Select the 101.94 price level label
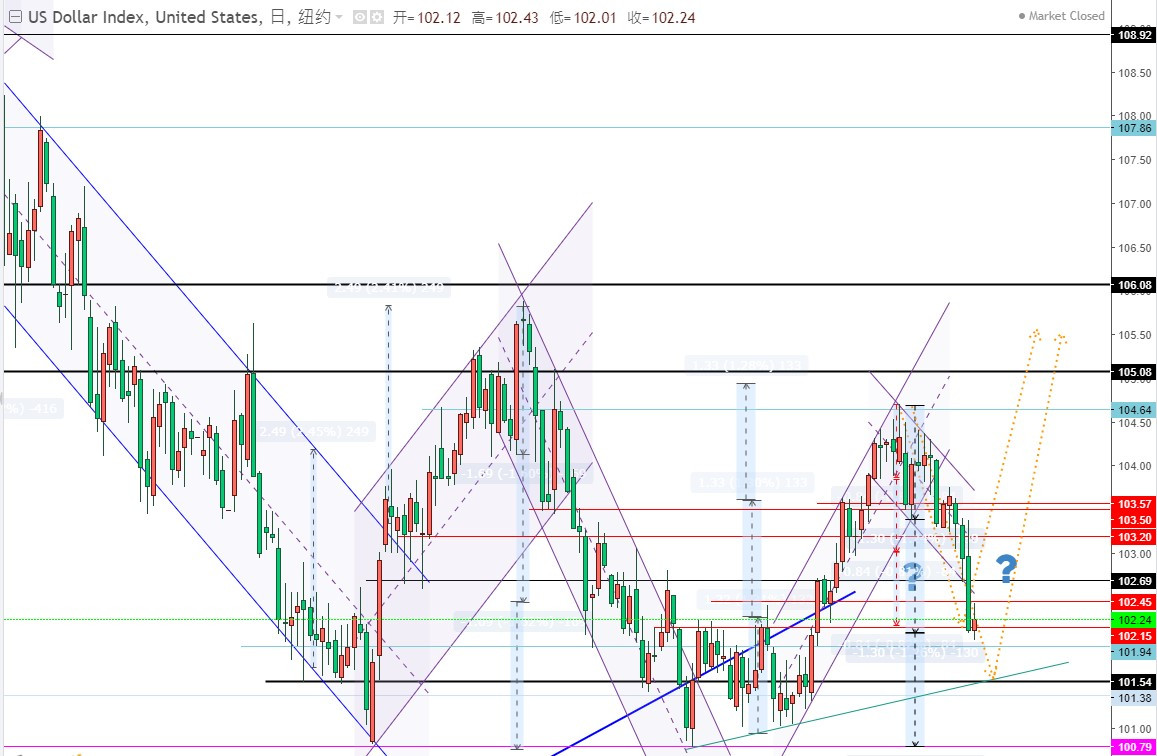 click(x=1134, y=652)
